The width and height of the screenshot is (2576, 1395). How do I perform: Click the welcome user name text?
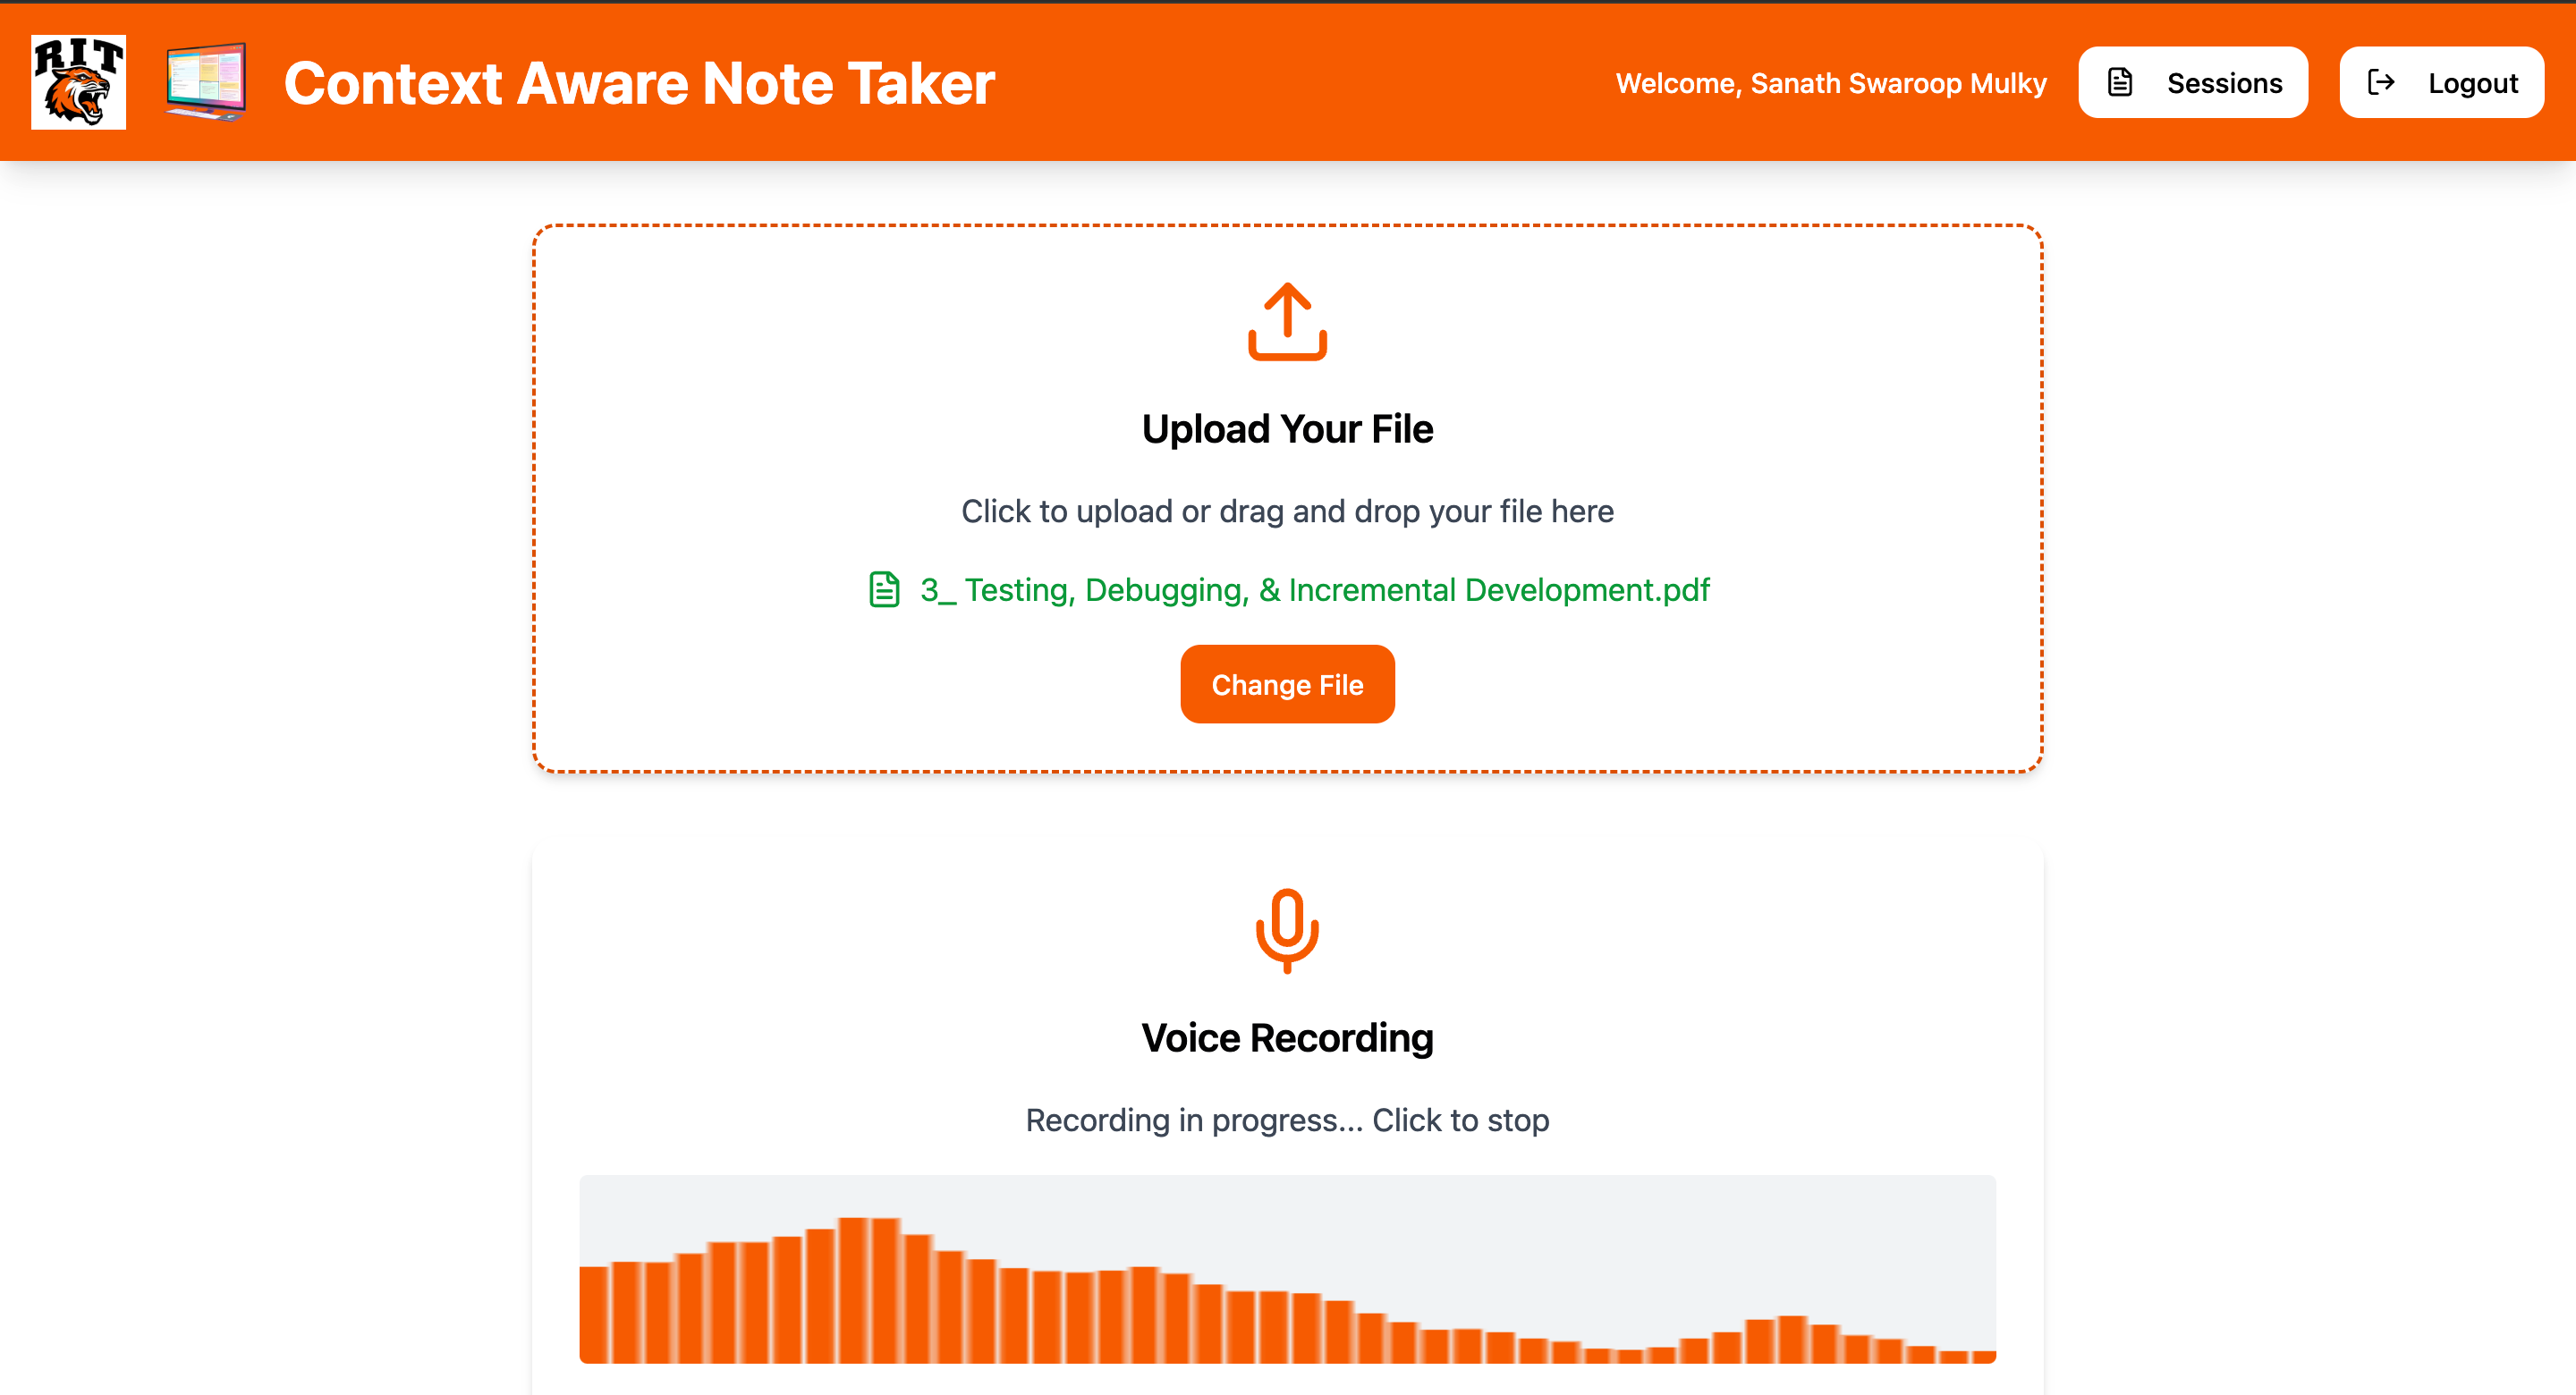(1830, 83)
